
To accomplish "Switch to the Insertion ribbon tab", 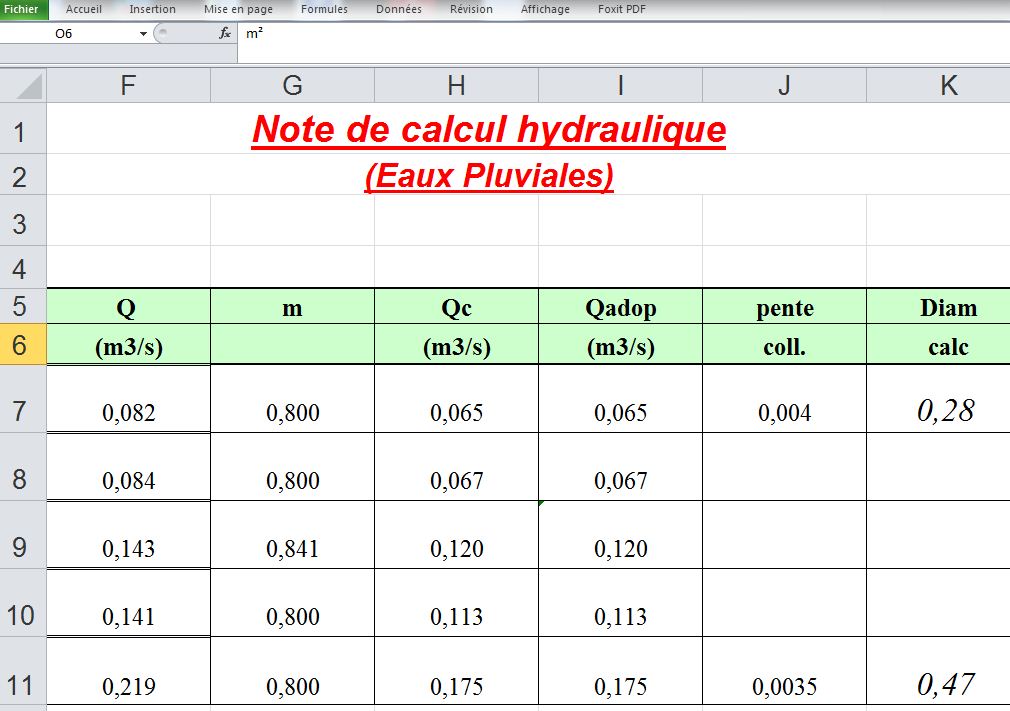I will [x=152, y=9].
